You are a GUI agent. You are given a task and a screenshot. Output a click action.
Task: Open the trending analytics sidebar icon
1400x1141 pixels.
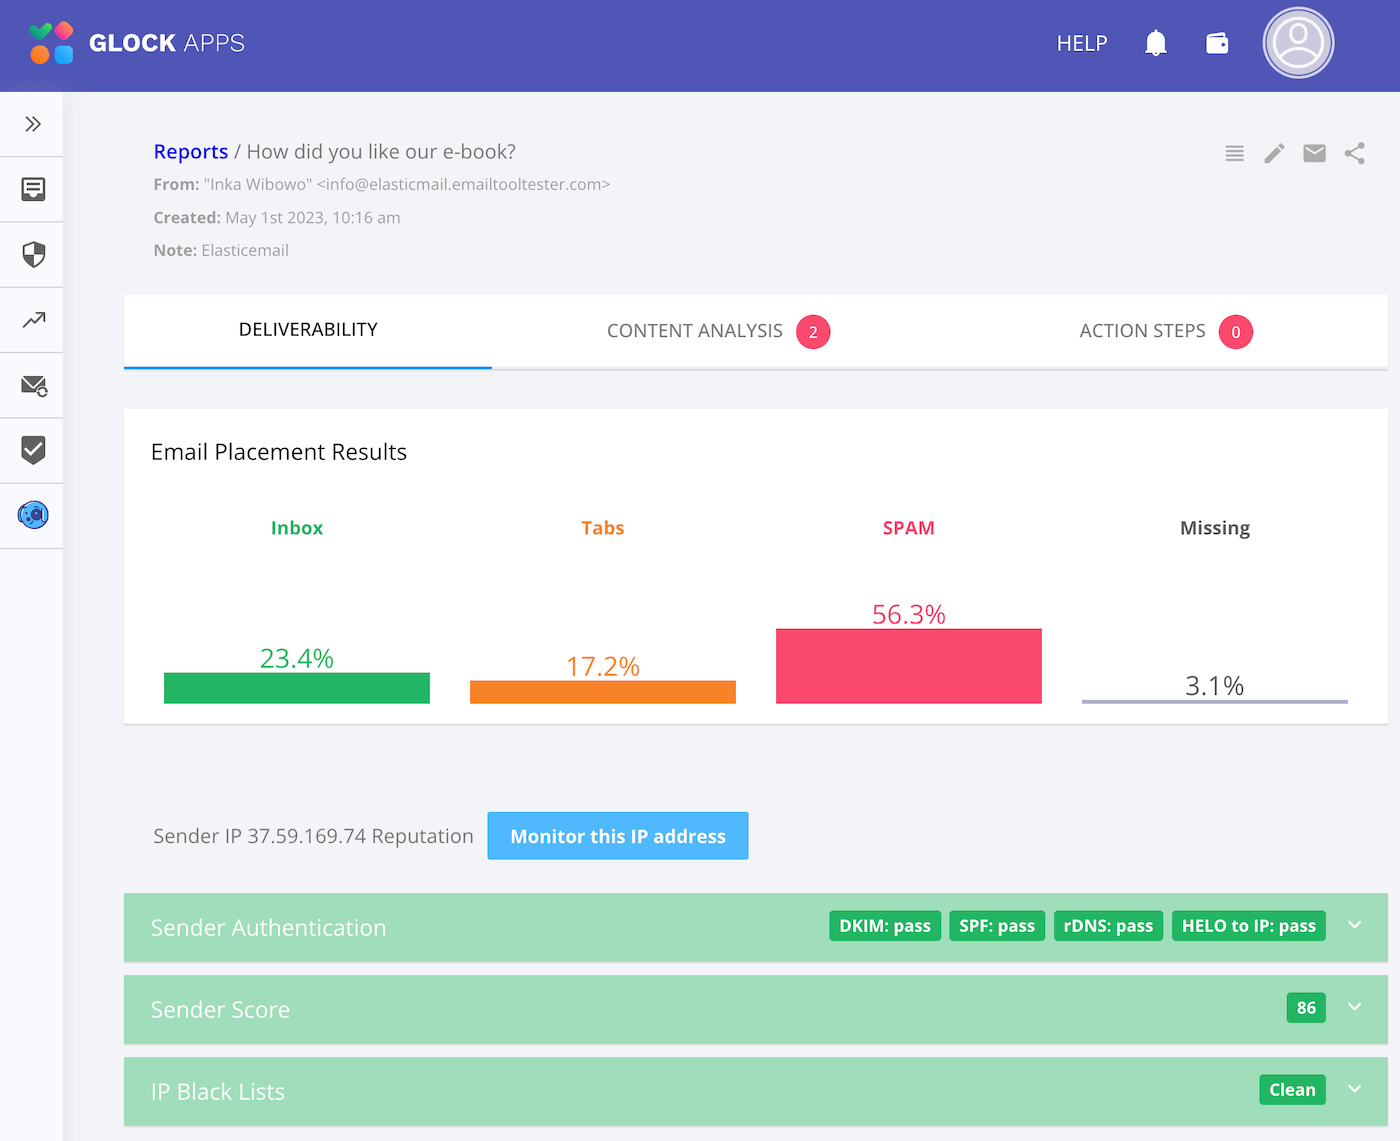coord(33,320)
